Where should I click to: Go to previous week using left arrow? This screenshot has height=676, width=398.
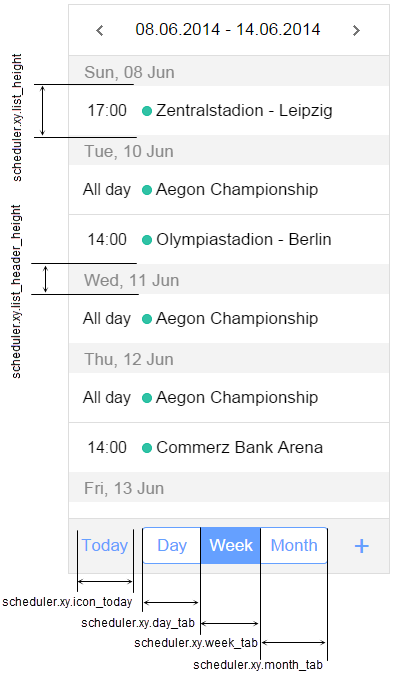point(100,30)
